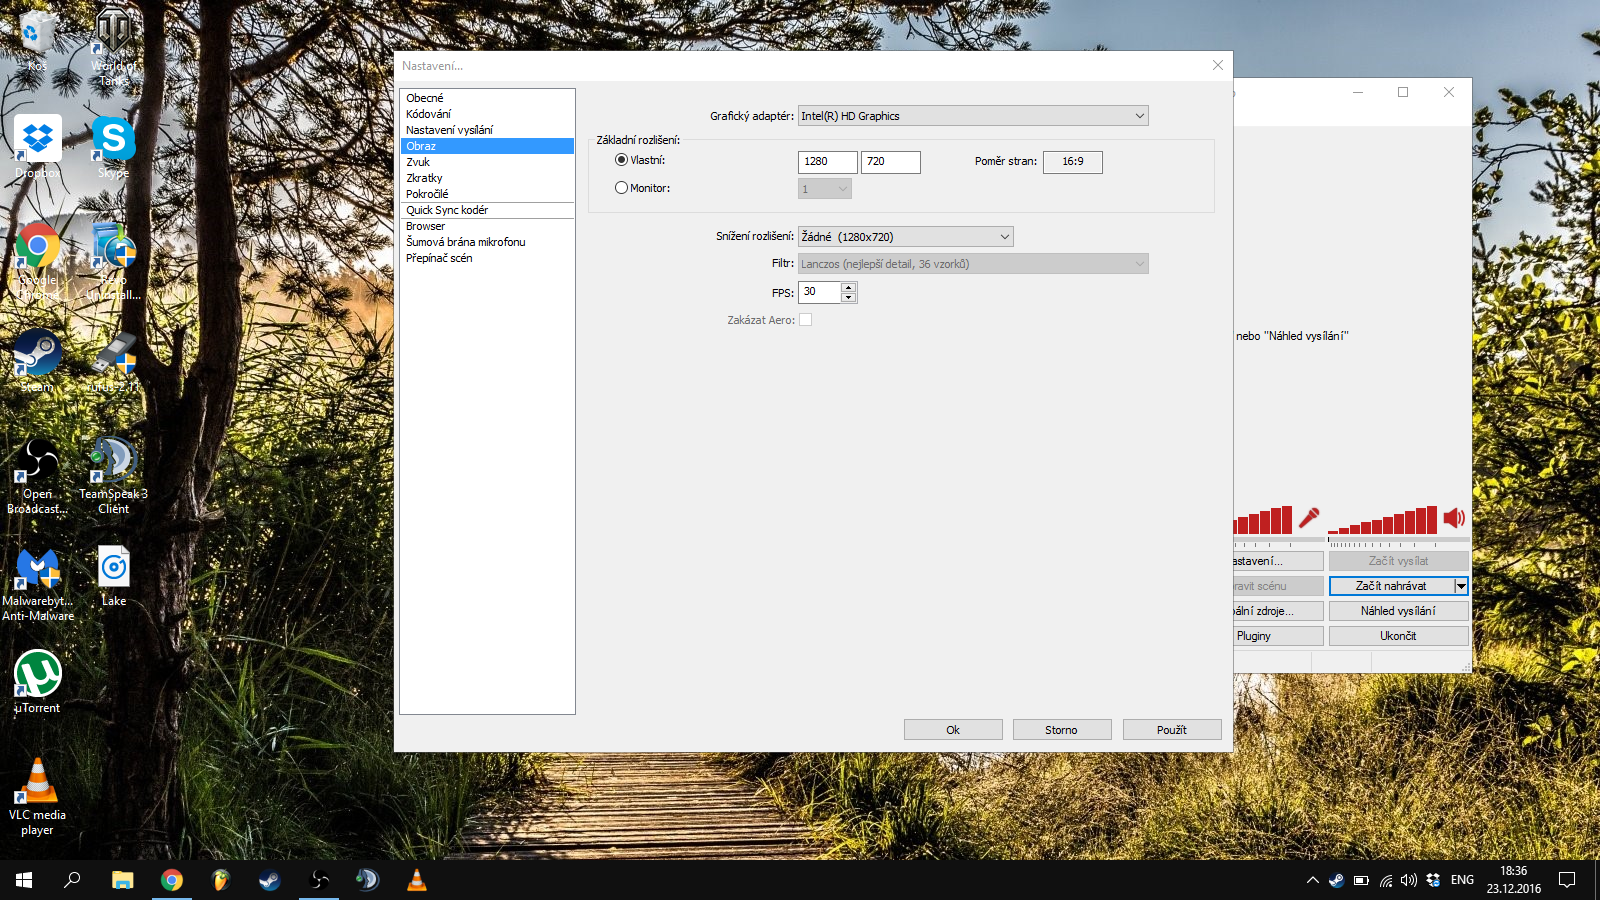Increase the FPS value with the up arrow
1600x900 pixels.
click(848, 288)
